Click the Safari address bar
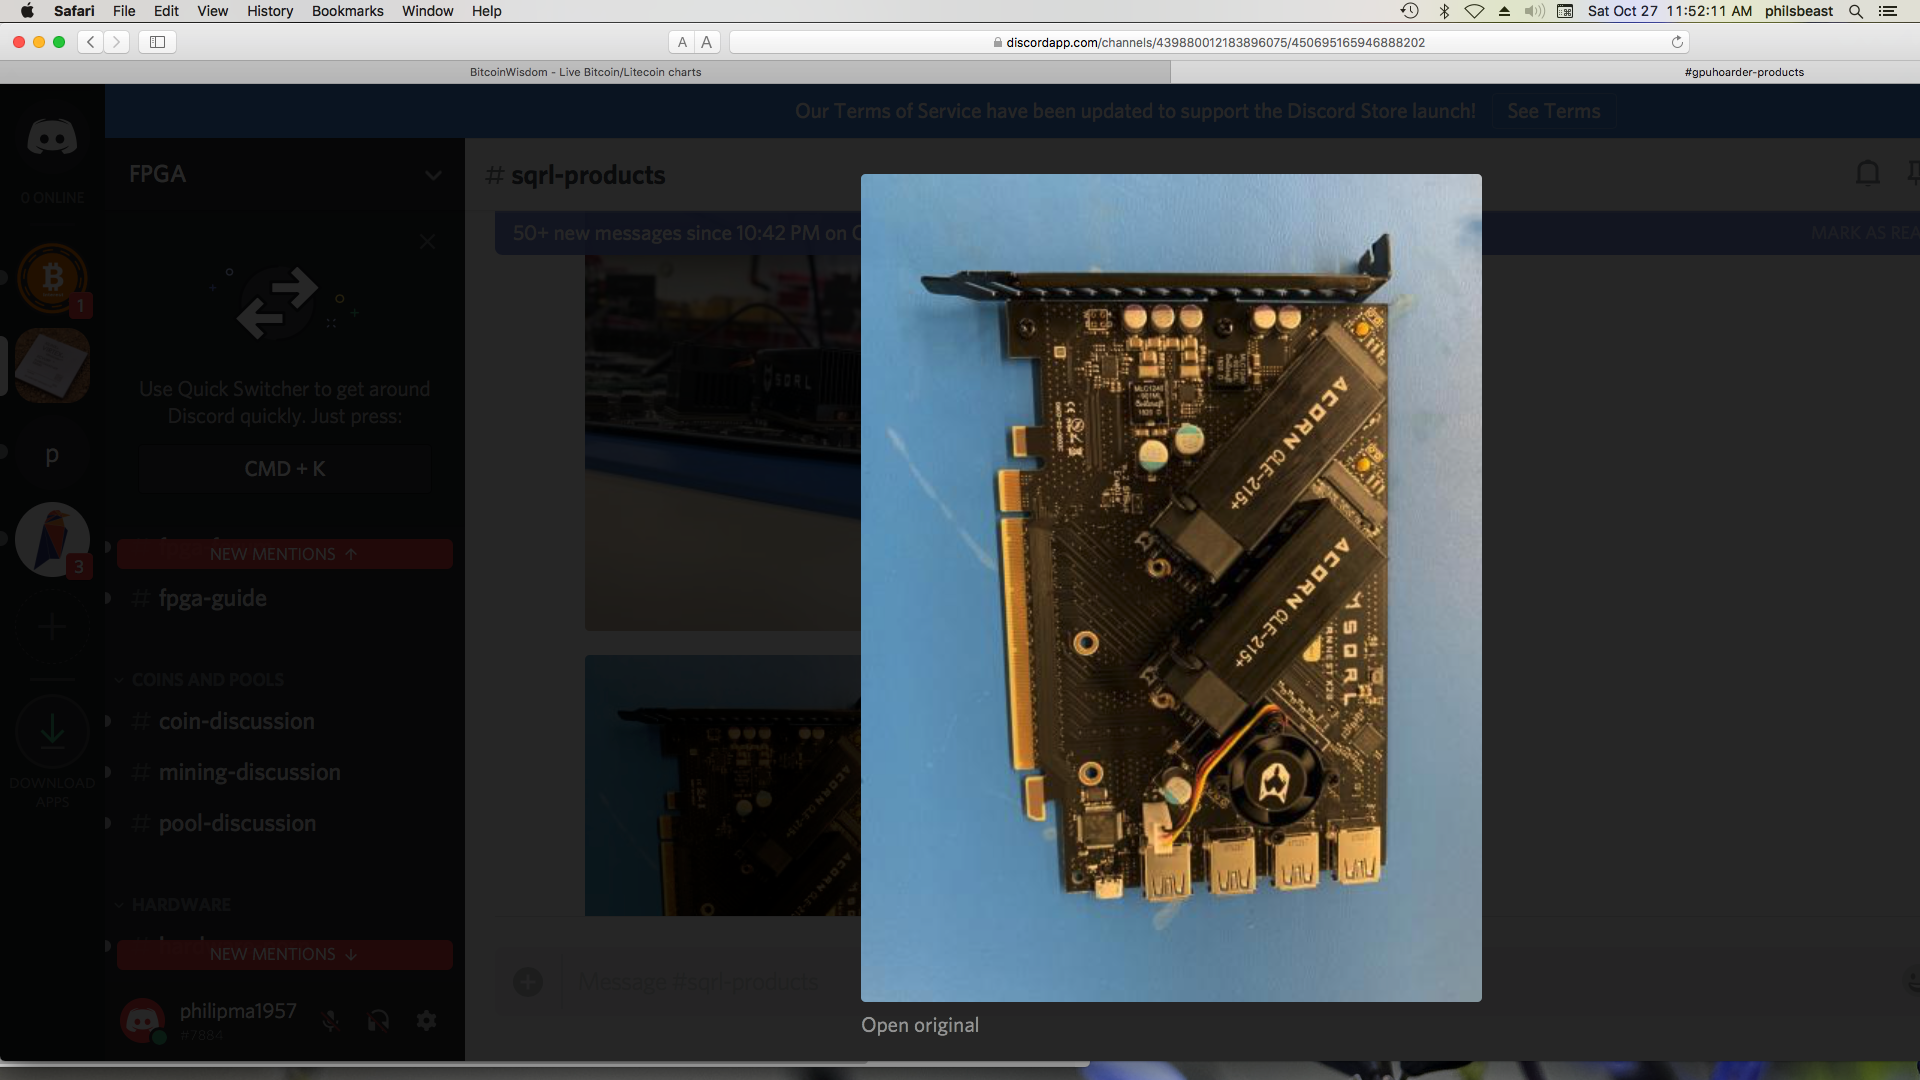 (1209, 42)
